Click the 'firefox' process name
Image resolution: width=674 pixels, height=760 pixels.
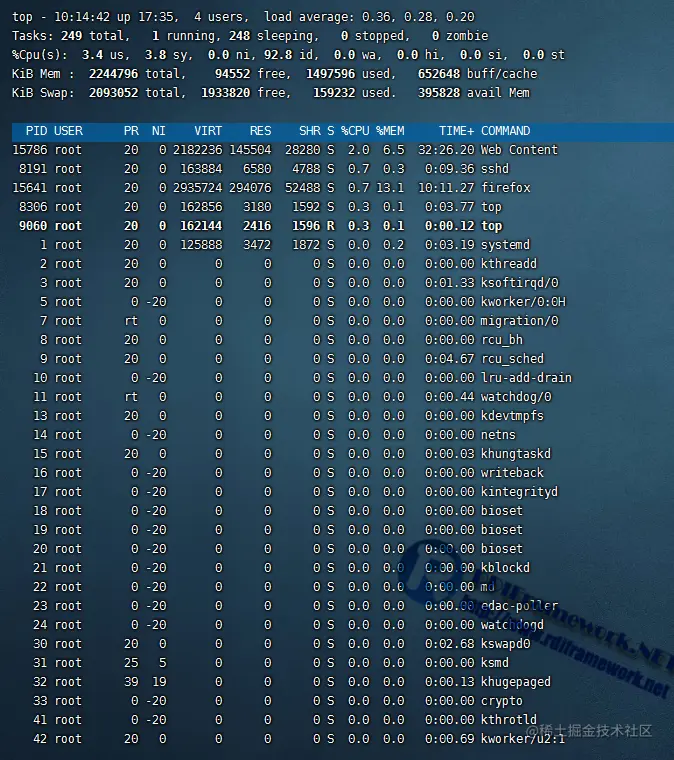pyautogui.click(x=505, y=188)
